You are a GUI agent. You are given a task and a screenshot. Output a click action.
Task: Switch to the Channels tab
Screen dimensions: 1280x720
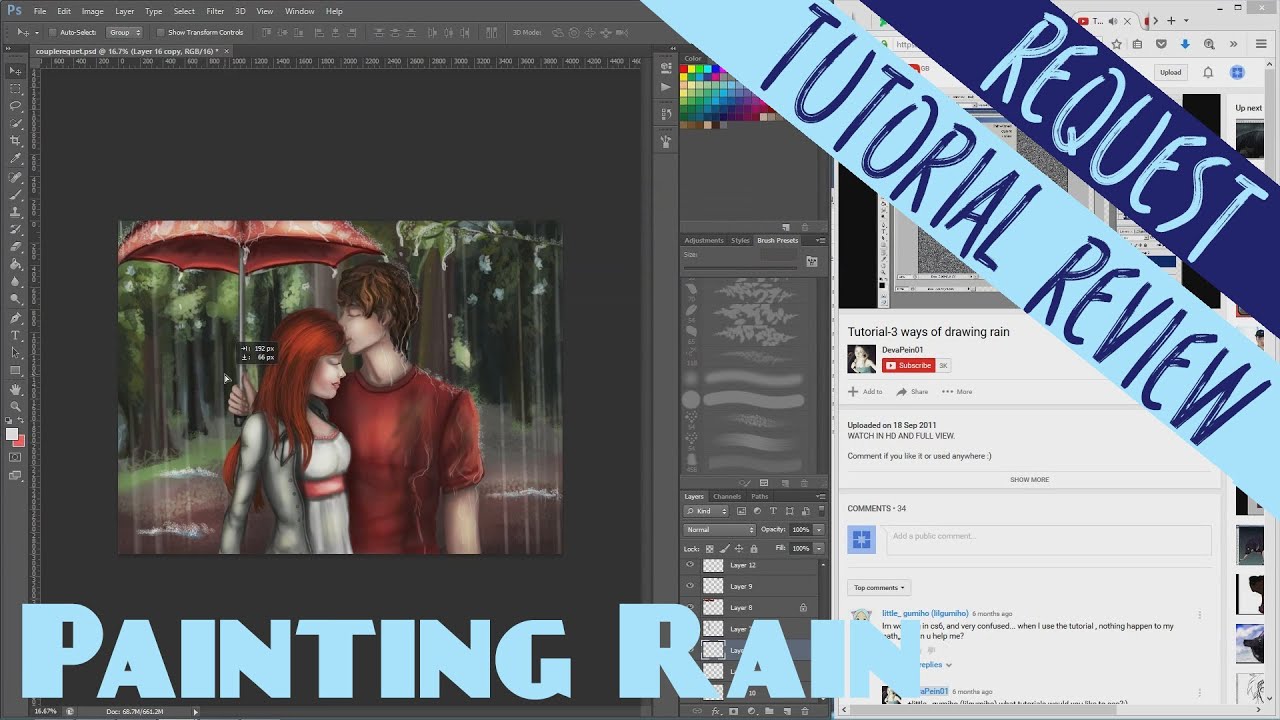pyautogui.click(x=727, y=496)
